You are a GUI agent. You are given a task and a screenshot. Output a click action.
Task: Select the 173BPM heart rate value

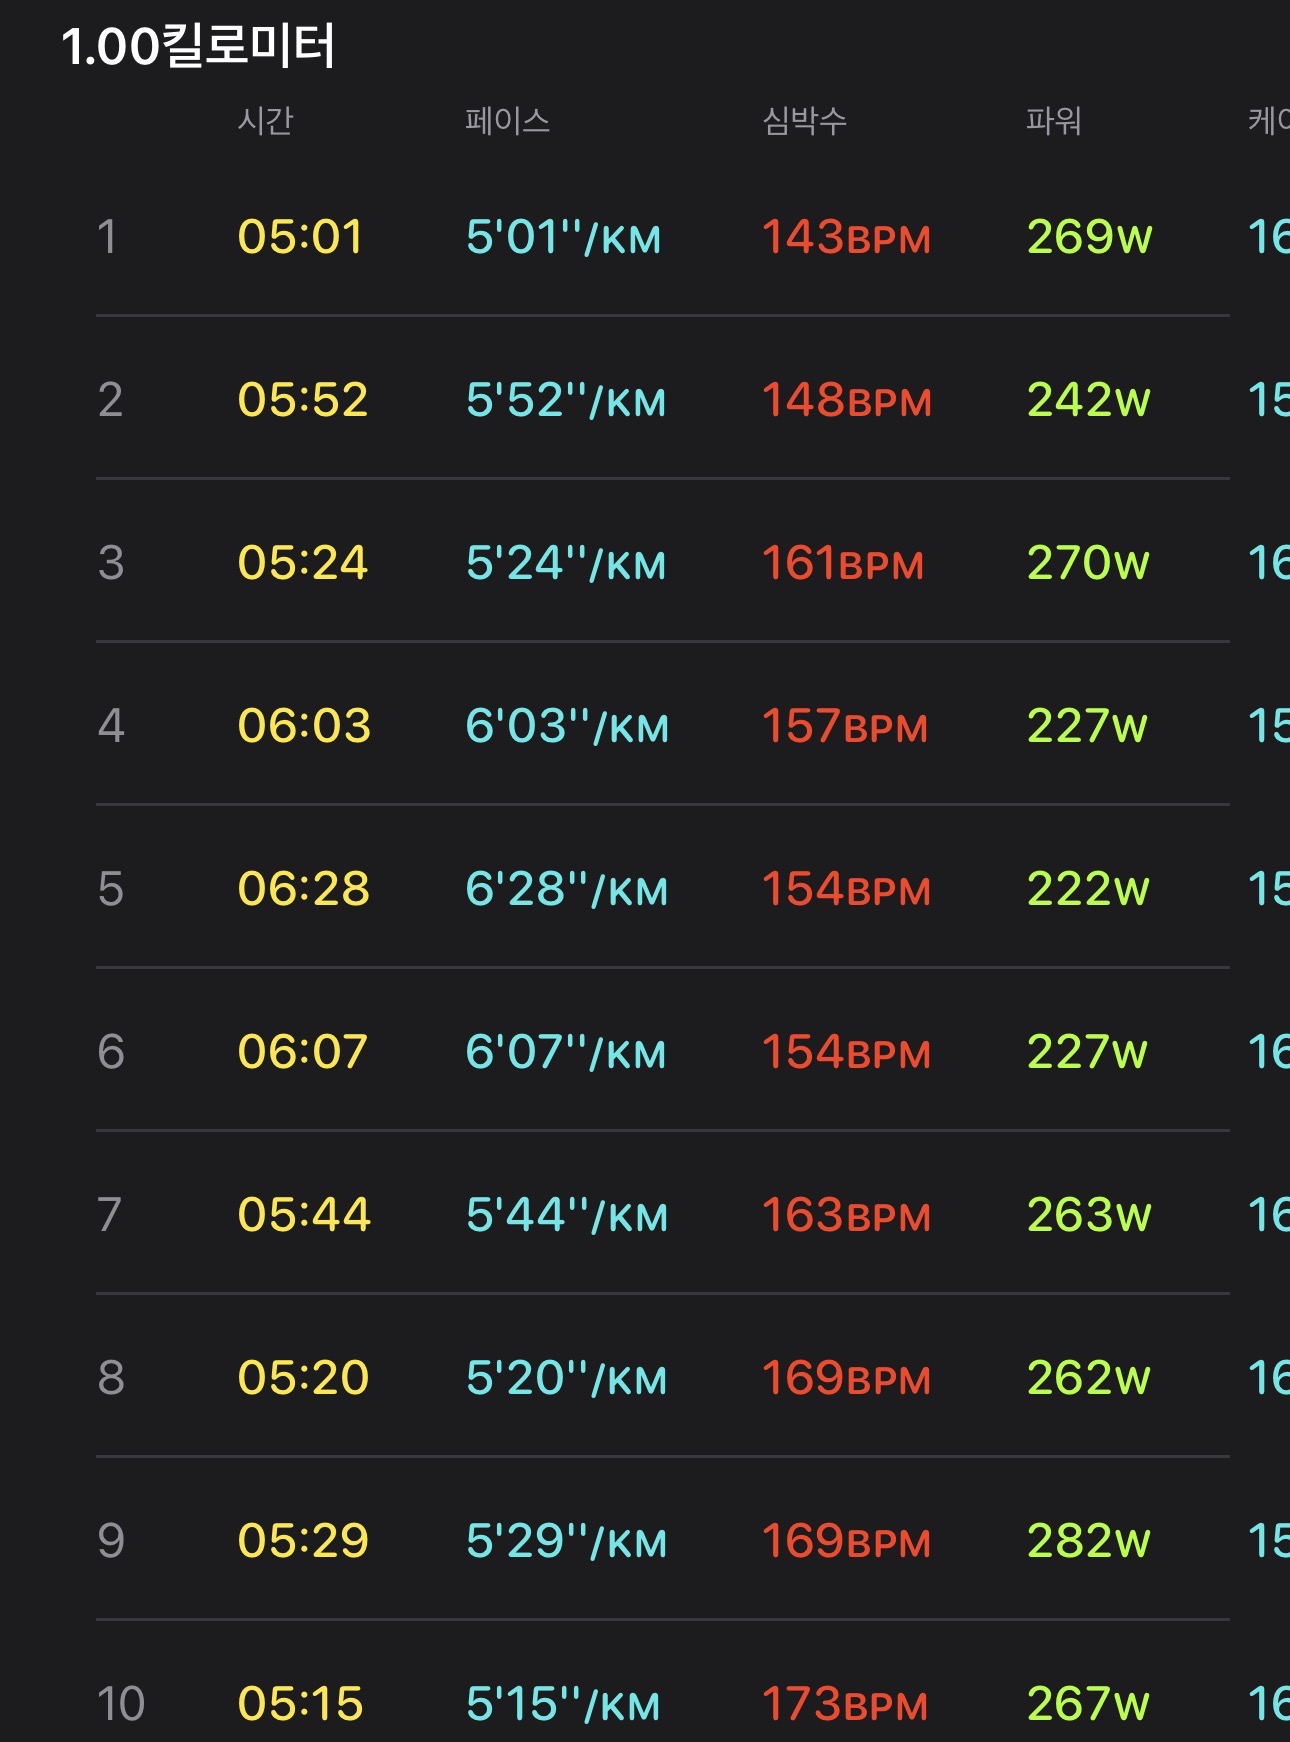coord(845,1704)
